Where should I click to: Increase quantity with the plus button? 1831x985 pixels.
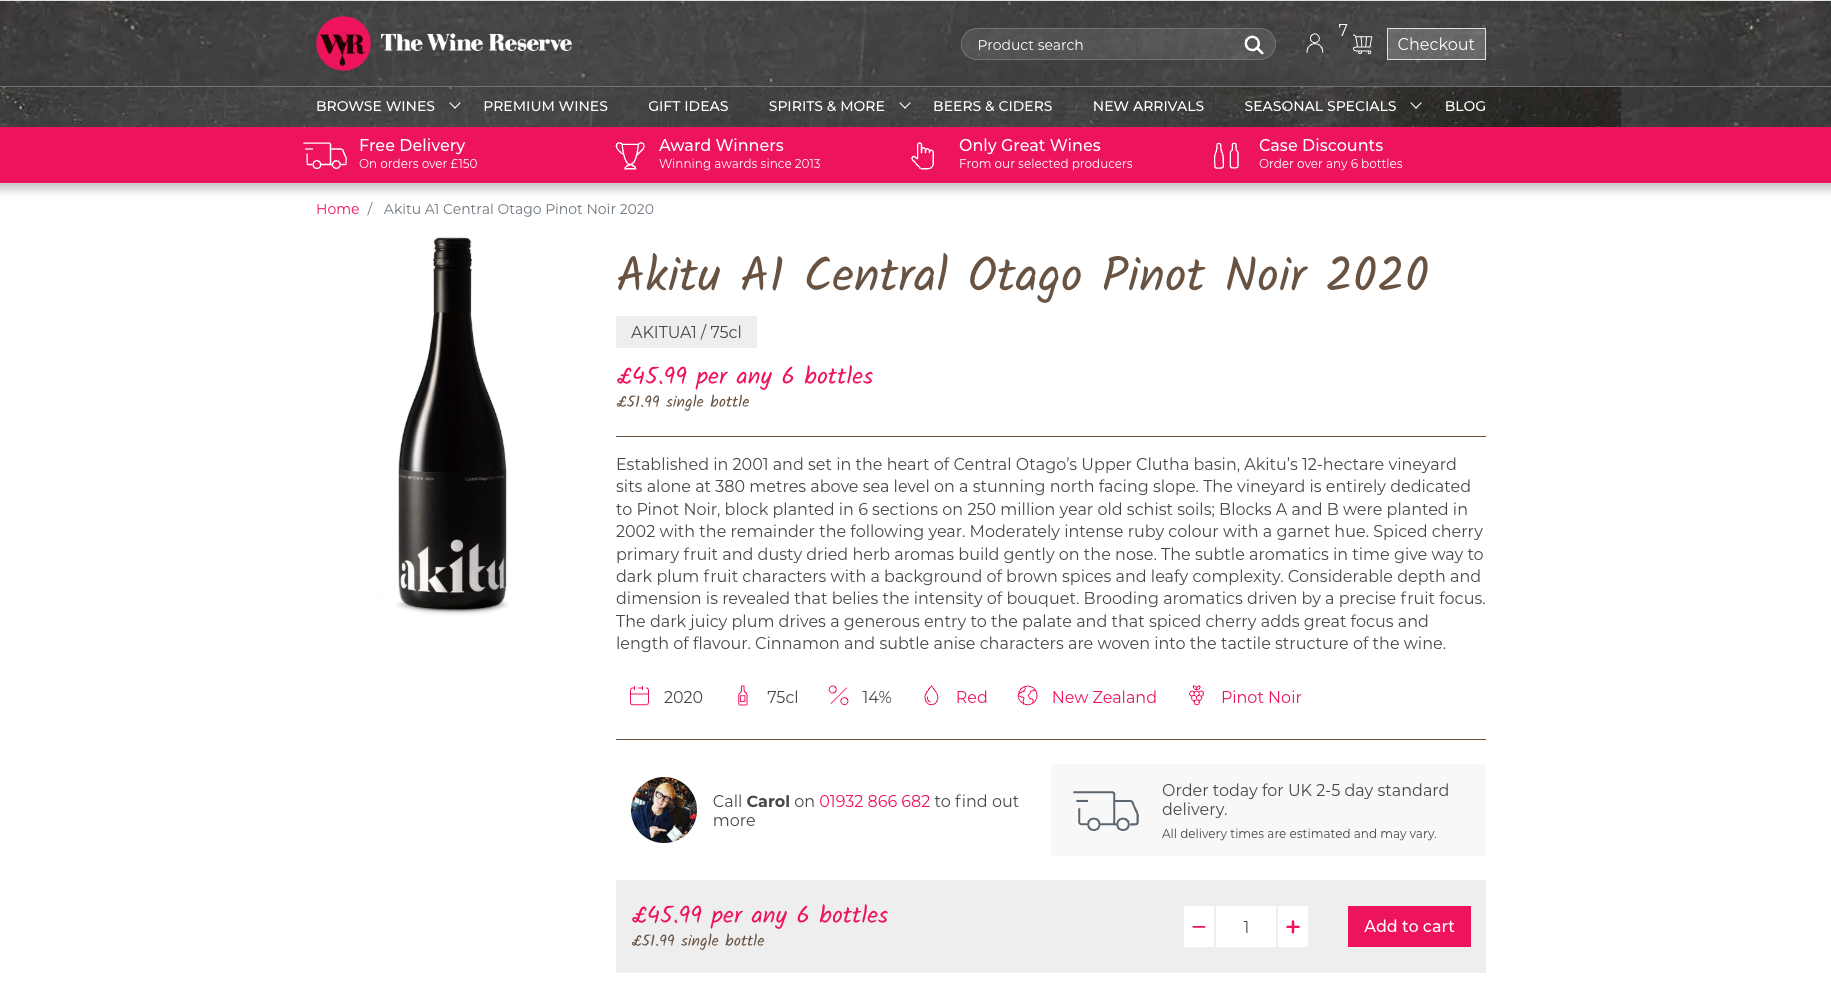click(x=1293, y=927)
